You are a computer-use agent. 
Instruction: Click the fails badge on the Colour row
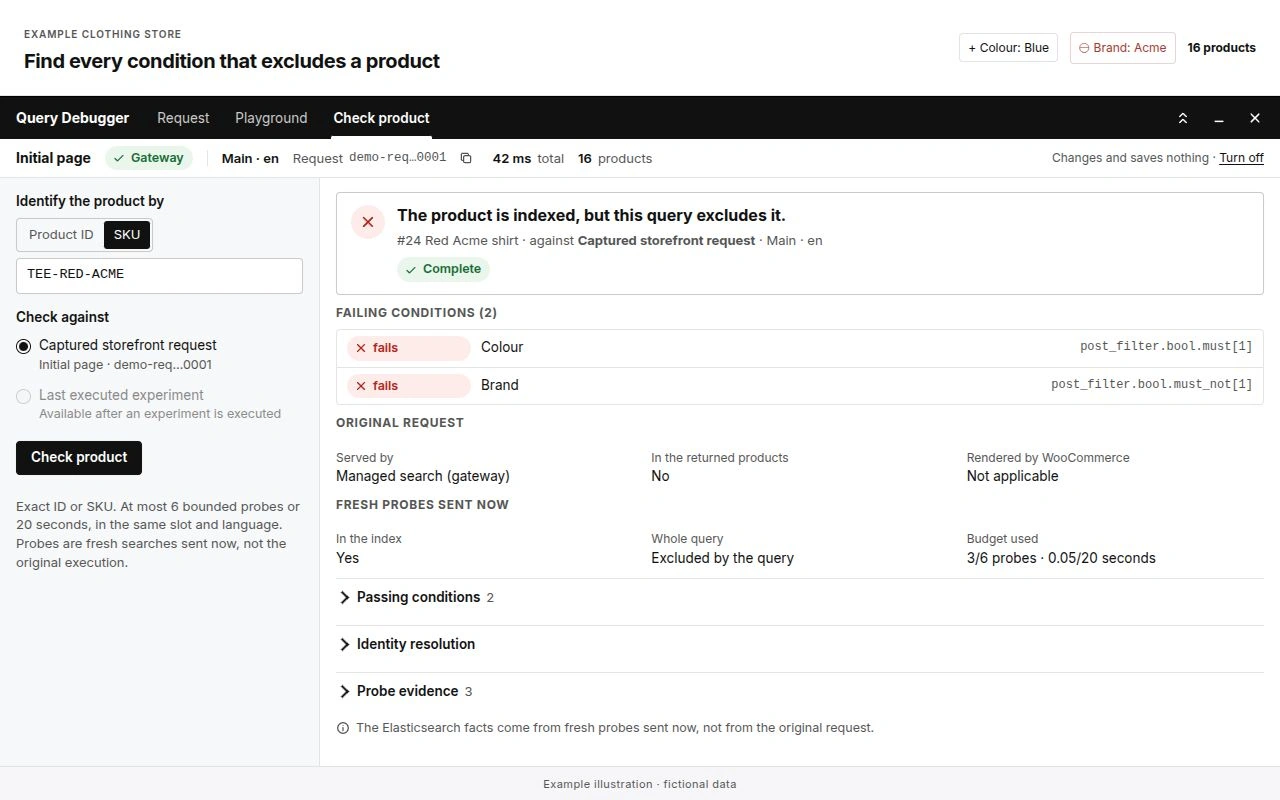tap(408, 348)
